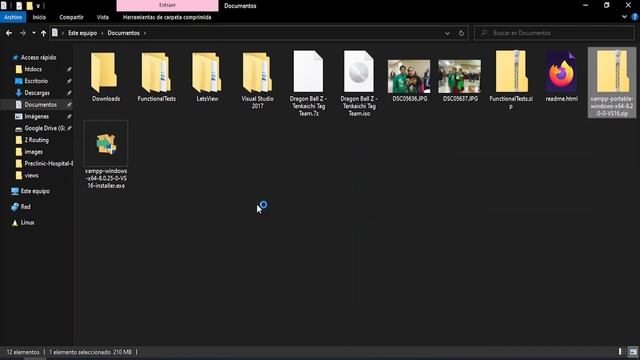Select Este equipo in the sidebar

click(35, 191)
